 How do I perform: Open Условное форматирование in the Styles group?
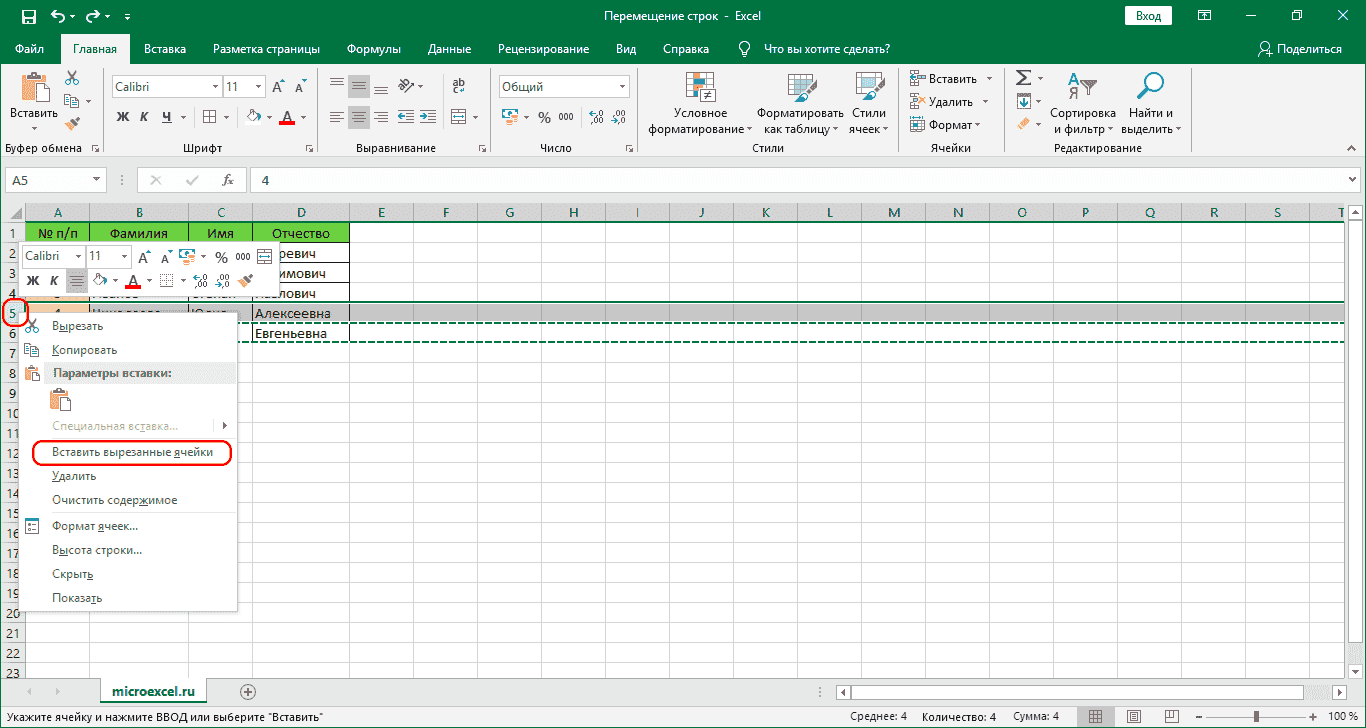pos(700,100)
